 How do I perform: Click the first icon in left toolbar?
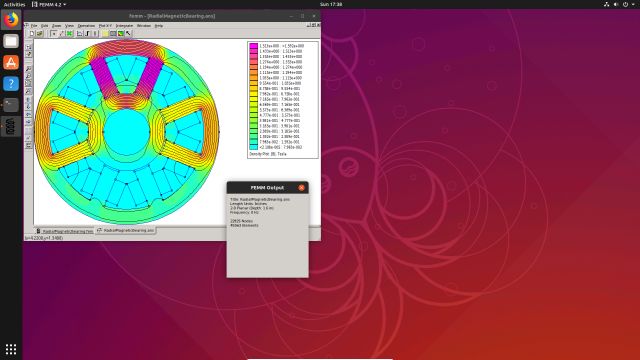click(29, 47)
